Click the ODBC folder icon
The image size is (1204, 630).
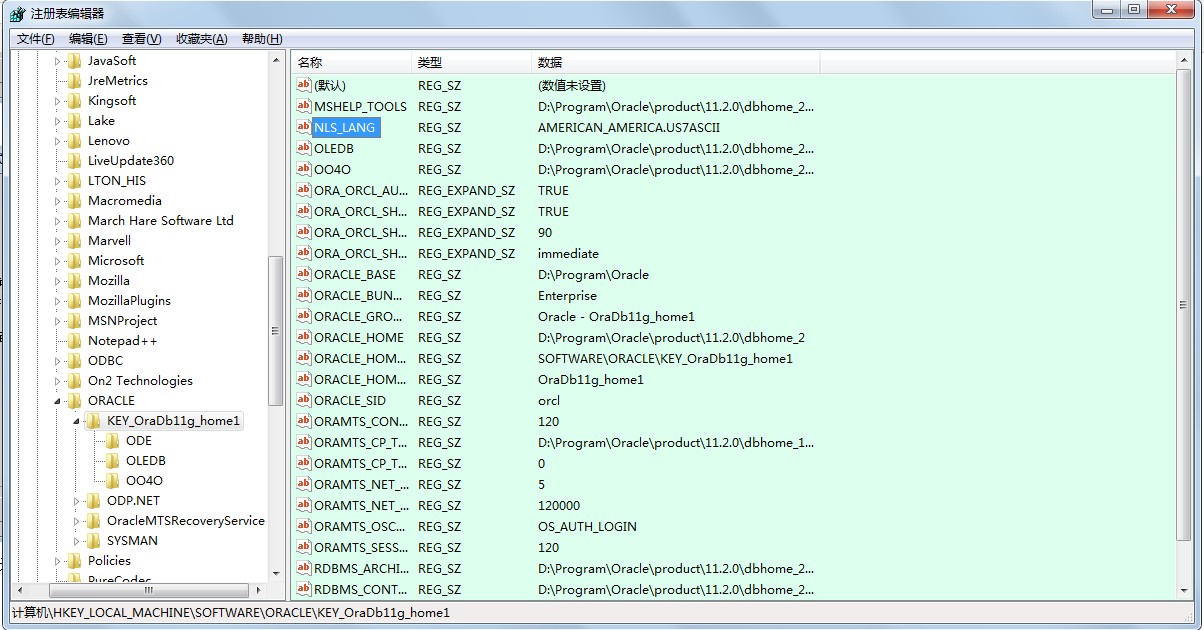(74, 360)
